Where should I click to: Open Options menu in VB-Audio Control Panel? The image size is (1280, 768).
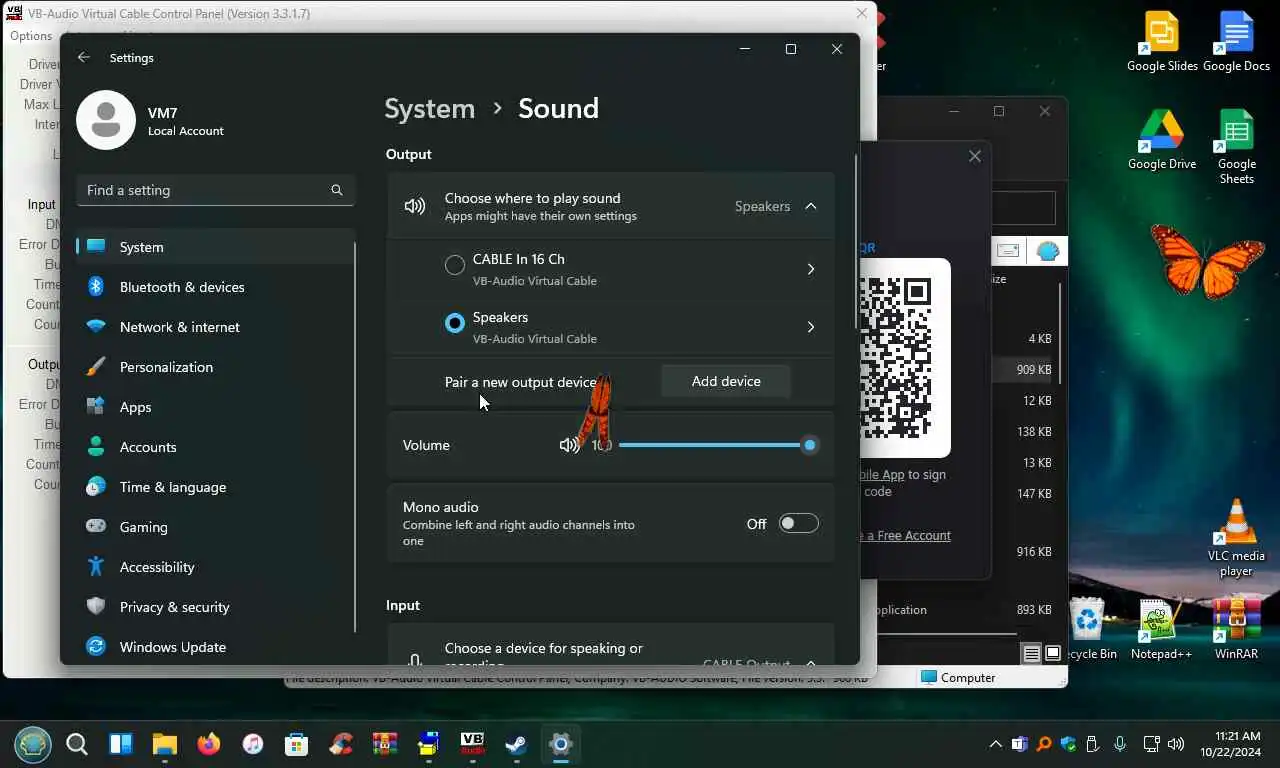point(31,36)
